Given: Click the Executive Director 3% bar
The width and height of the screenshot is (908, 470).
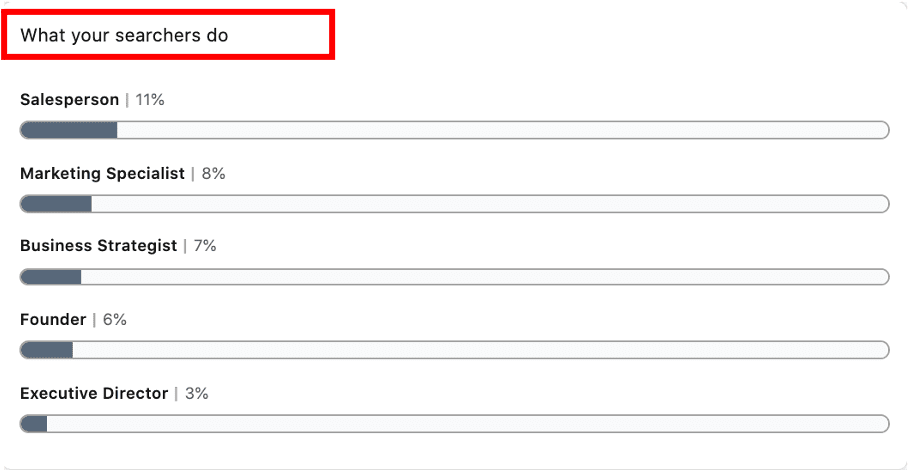Looking at the screenshot, I should [x=455, y=424].
